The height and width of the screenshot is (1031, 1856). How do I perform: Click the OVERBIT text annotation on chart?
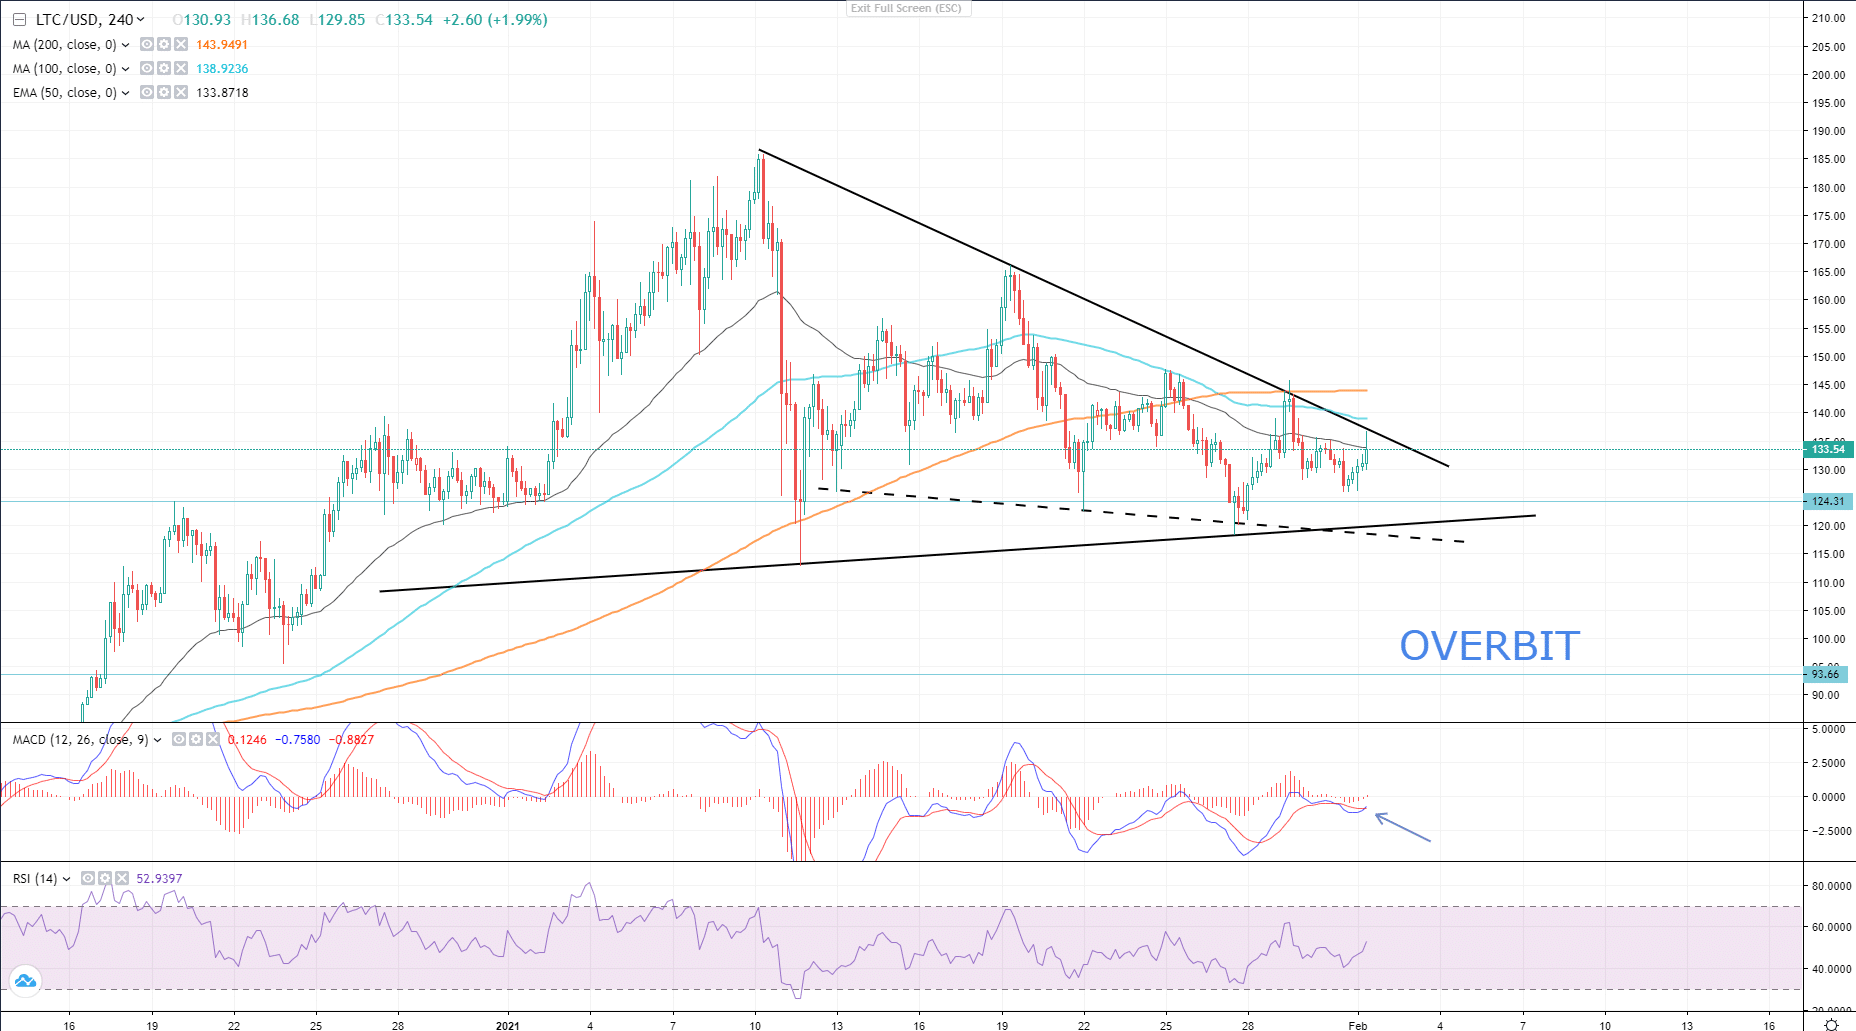coord(1489,646)
